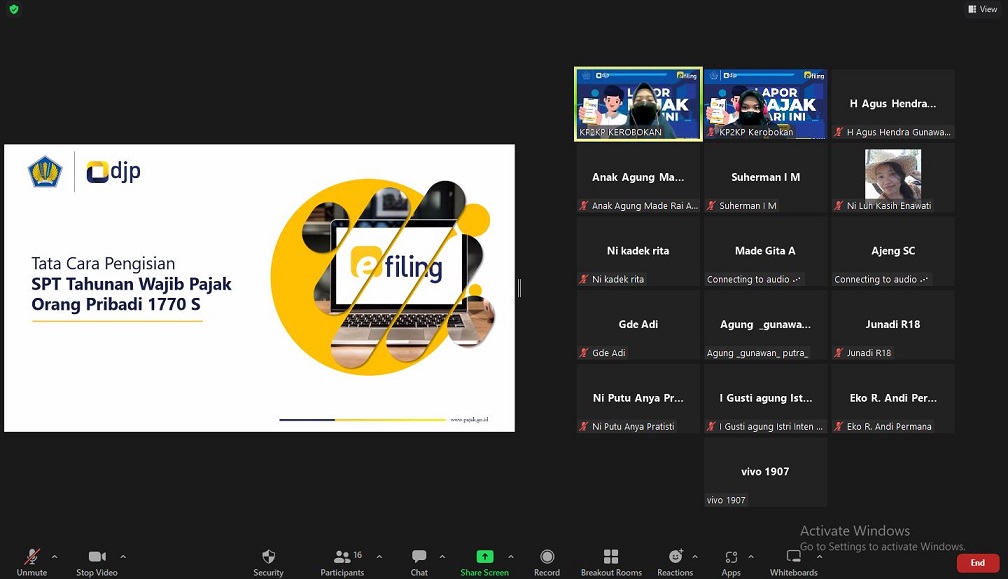This screenshot has width=1008, height=579.
Task: Expand options arrow beside Reactions
Action: 695,557
